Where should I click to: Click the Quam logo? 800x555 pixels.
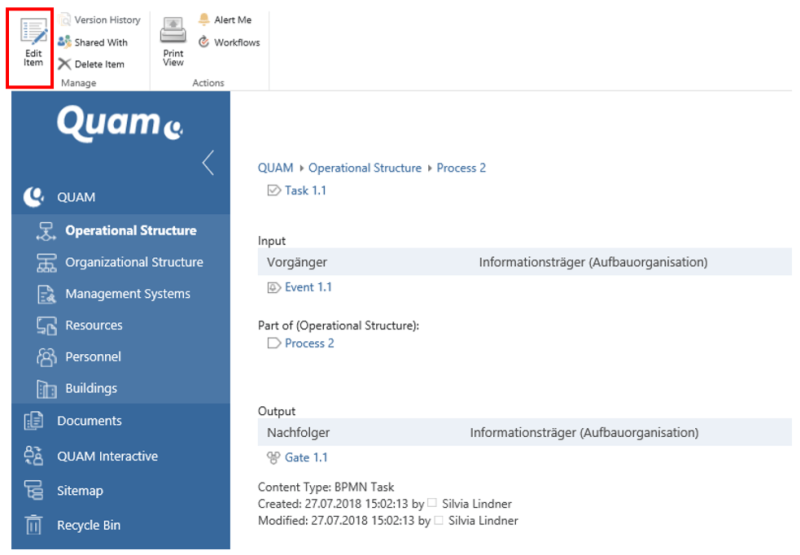pos(119,124)
